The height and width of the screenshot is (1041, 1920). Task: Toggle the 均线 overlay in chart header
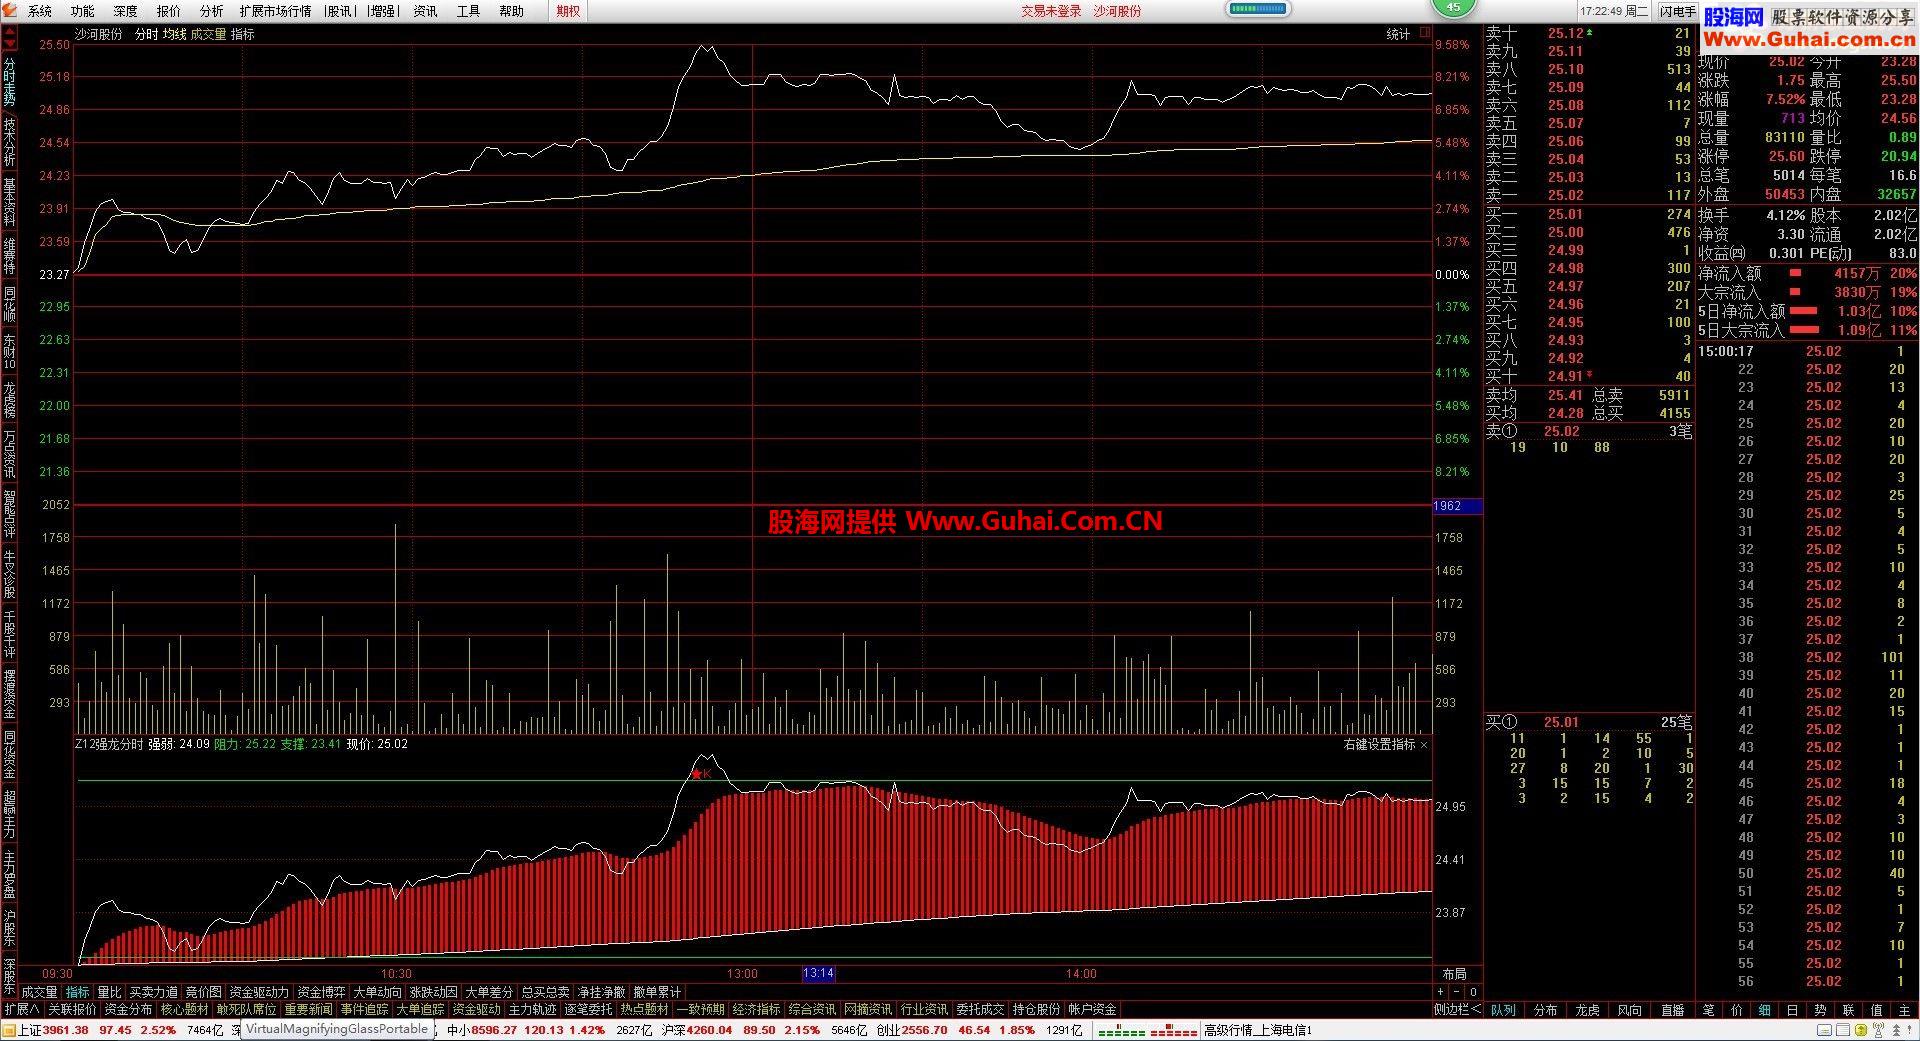pos(174,34)
